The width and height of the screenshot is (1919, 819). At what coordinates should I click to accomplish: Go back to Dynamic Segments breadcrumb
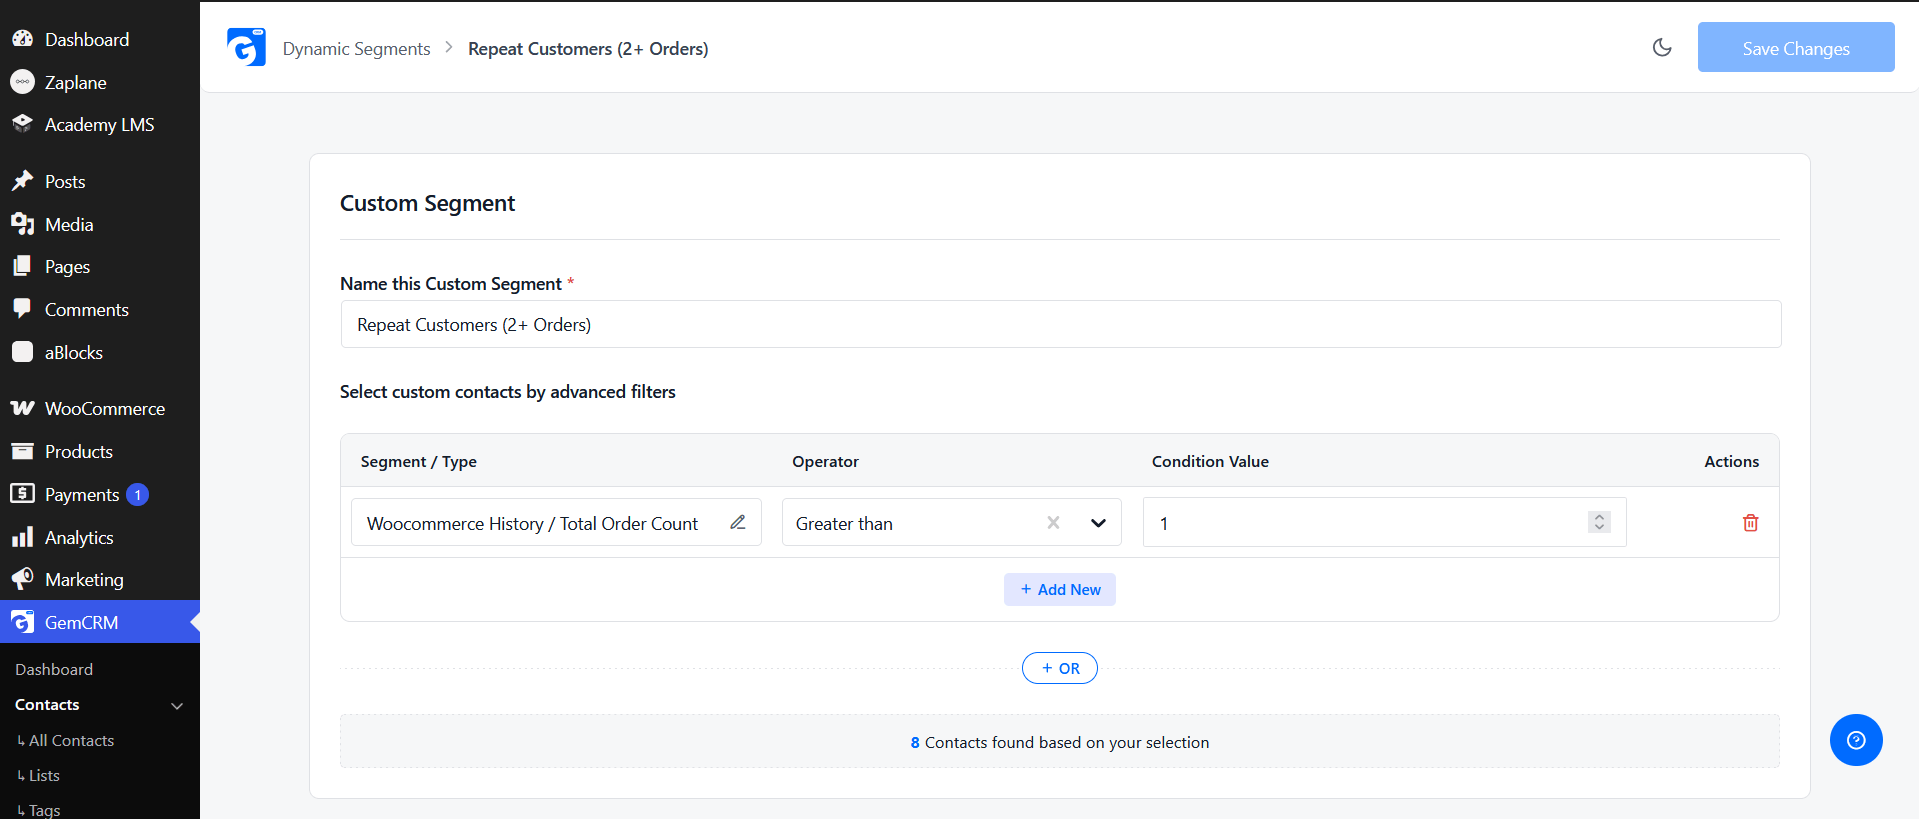pyautogui.click(x=356, y=48)
